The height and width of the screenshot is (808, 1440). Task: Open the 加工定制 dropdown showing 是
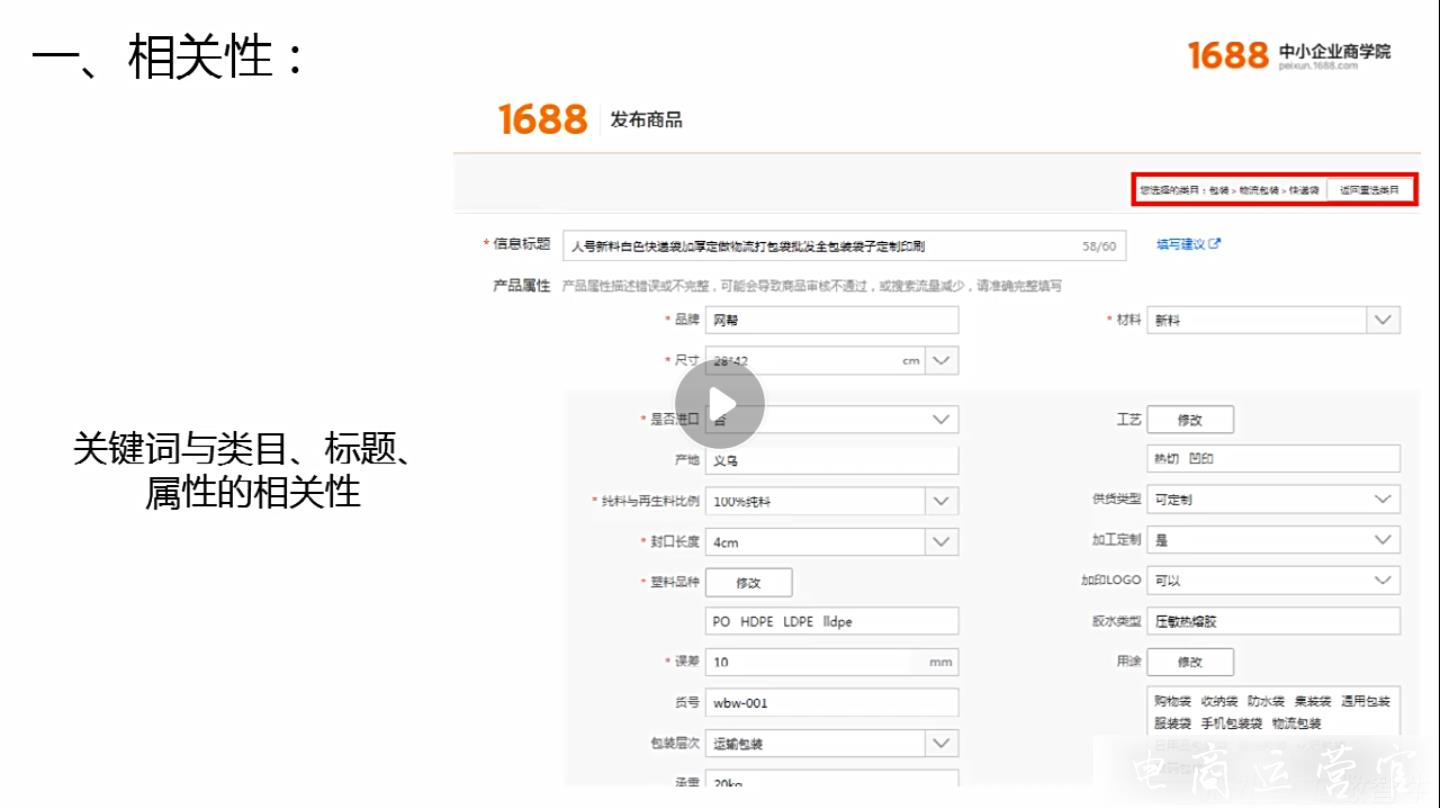[x=1273, y=540]
